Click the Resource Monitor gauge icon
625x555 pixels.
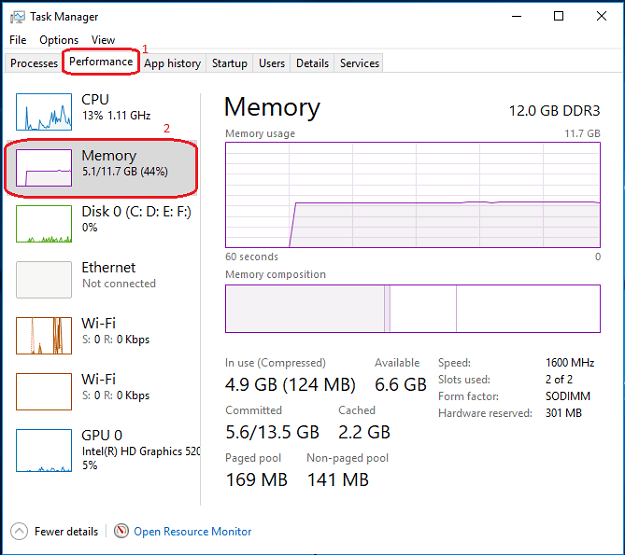(121, 531)
